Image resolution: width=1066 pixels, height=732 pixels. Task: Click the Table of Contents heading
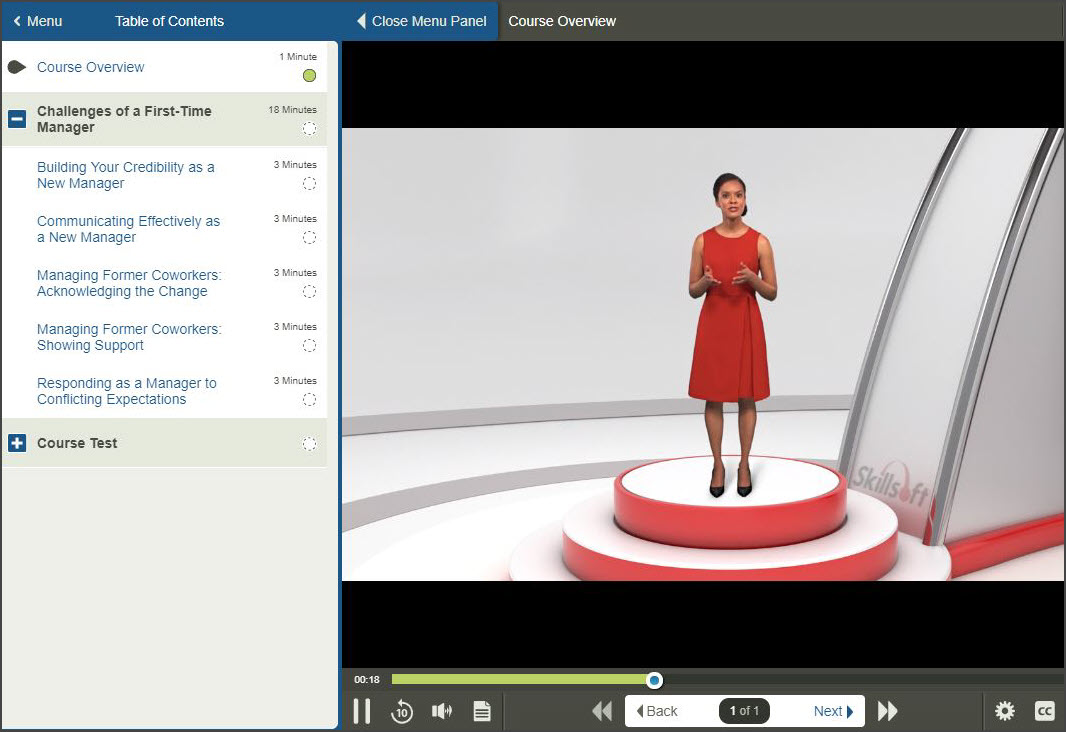click(169, 21)
